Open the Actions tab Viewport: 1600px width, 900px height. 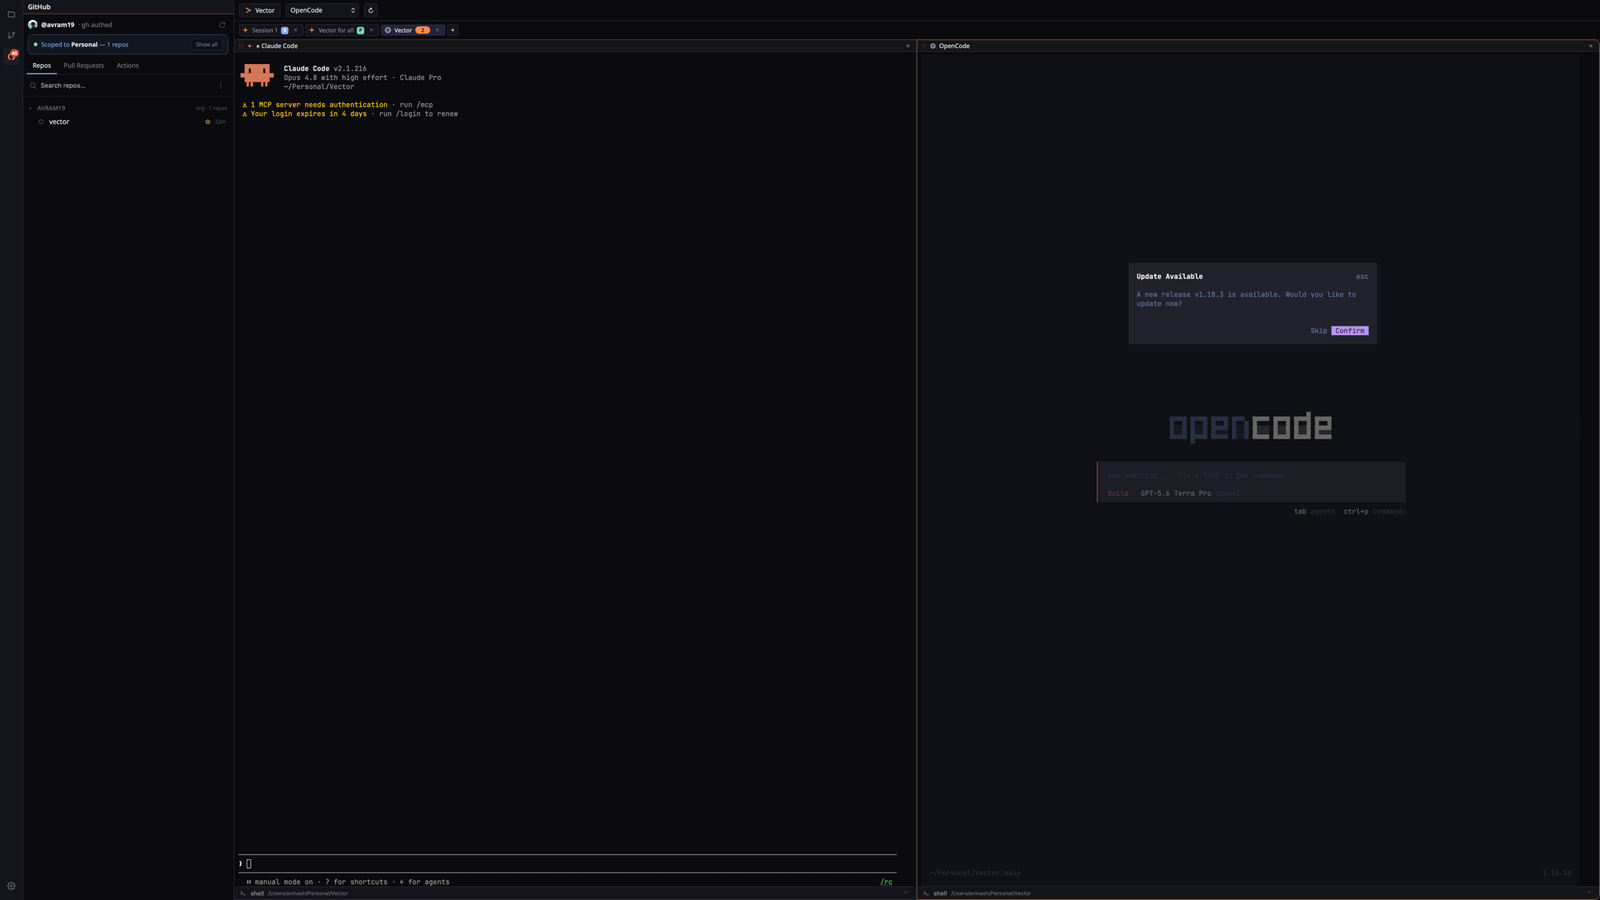pyautogui.click(x=128, y=66)
